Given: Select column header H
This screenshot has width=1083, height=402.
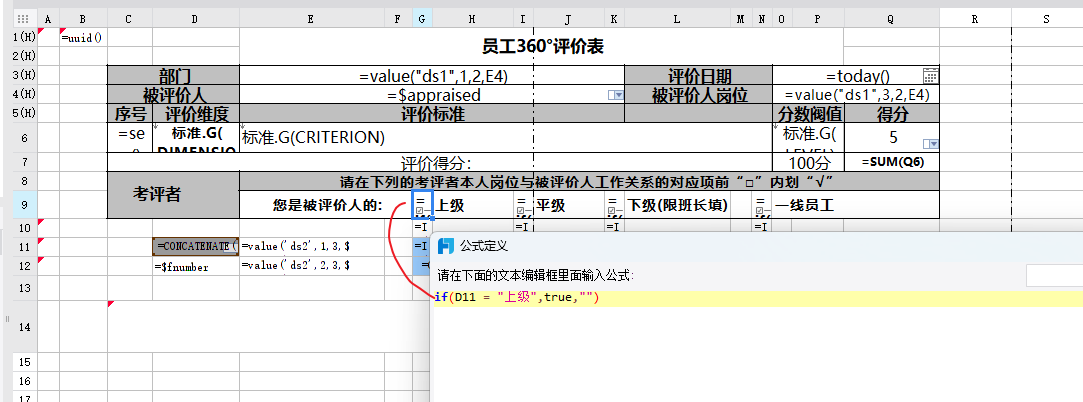Looking at the screenshot, I should [x=473, y=19].
